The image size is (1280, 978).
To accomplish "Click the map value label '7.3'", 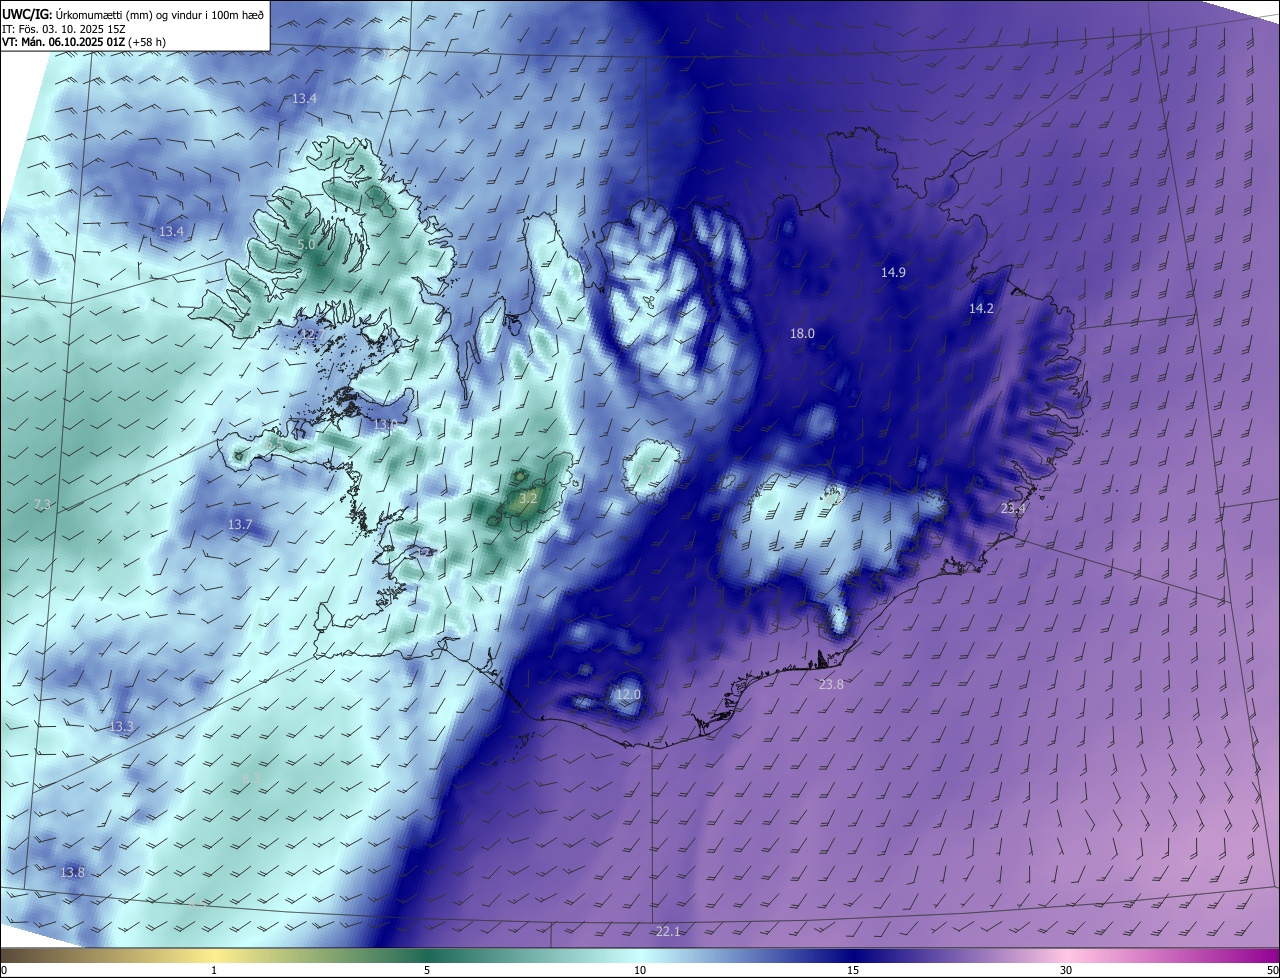I will coord(42,505).
